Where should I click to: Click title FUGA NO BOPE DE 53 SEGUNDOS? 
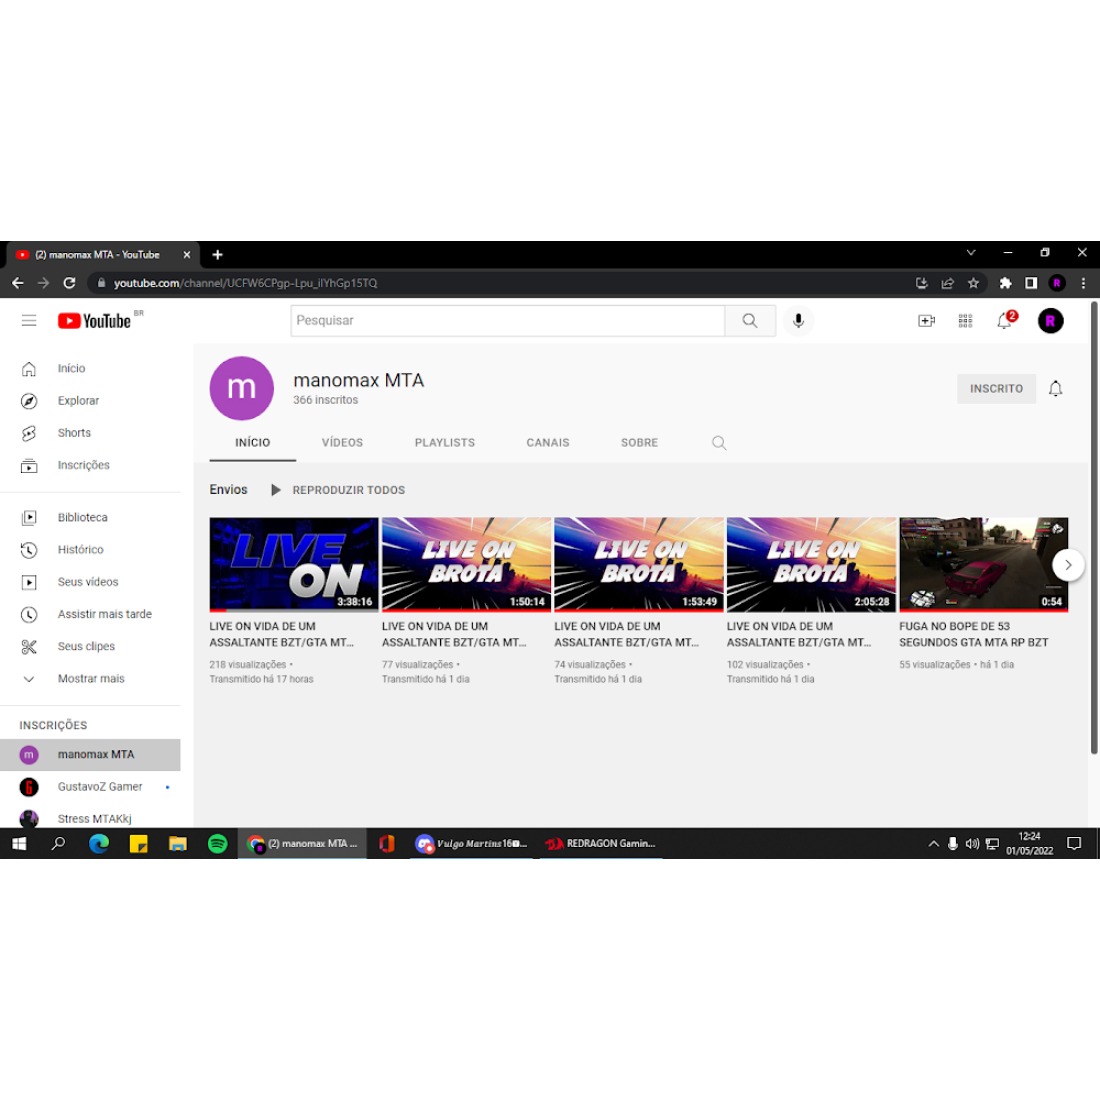click(974, 634)
